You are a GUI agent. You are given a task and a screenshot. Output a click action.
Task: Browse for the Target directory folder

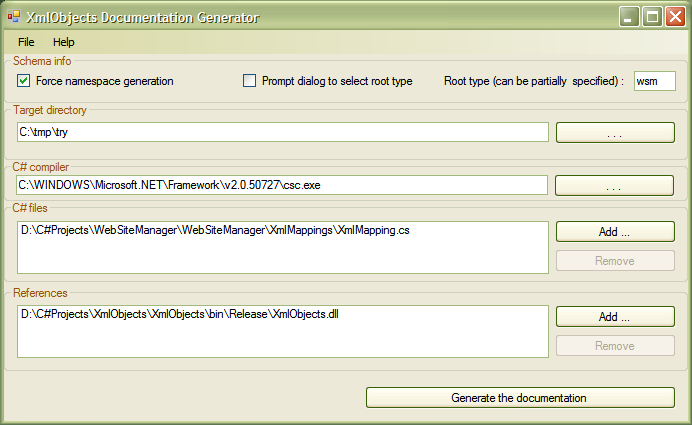615,133
